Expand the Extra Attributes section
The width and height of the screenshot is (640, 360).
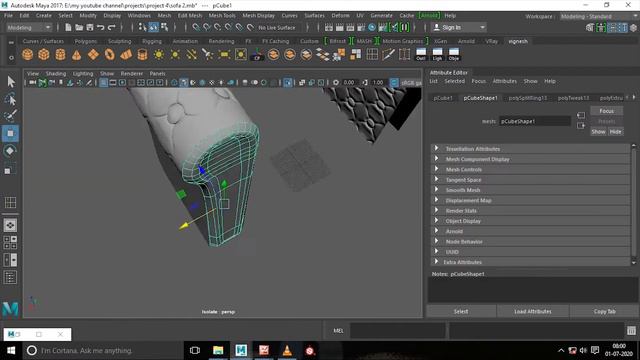[x=531, y=262]
